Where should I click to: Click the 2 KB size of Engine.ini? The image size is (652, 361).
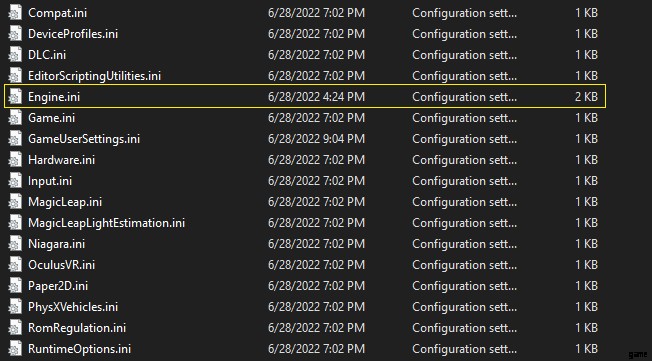click(x=586, y=97)
